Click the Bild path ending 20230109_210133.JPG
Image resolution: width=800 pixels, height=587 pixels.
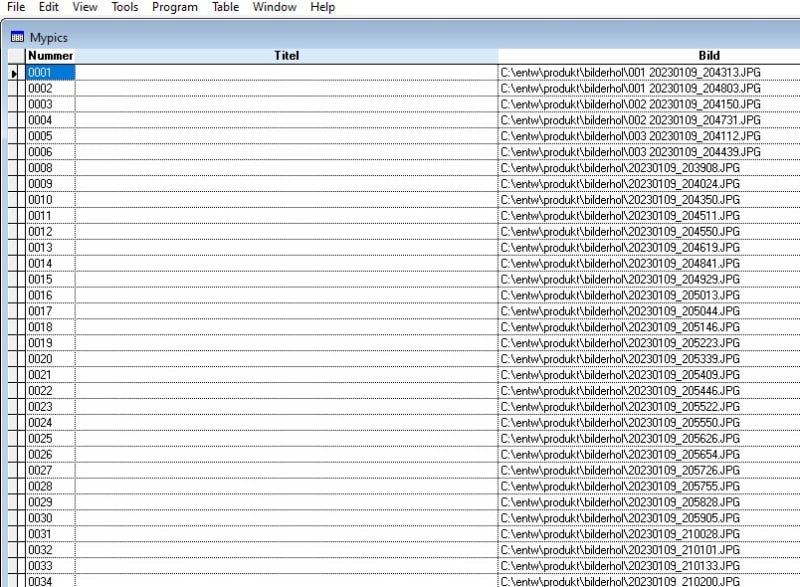pos(620,566)
